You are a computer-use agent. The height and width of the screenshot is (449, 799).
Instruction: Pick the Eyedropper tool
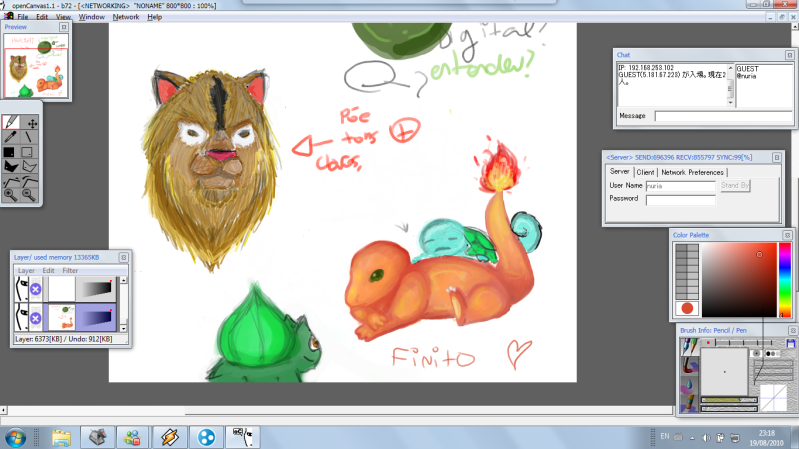11,137
